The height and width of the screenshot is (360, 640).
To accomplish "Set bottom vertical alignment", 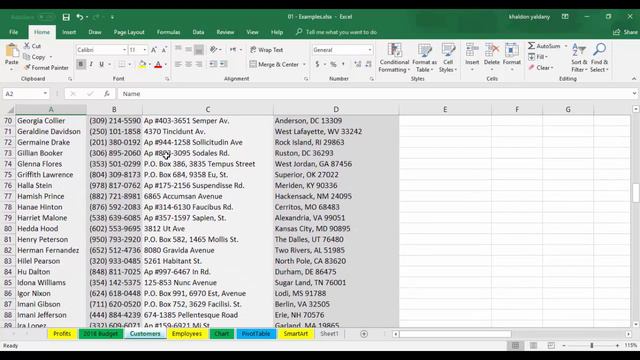I will (199, 50).
